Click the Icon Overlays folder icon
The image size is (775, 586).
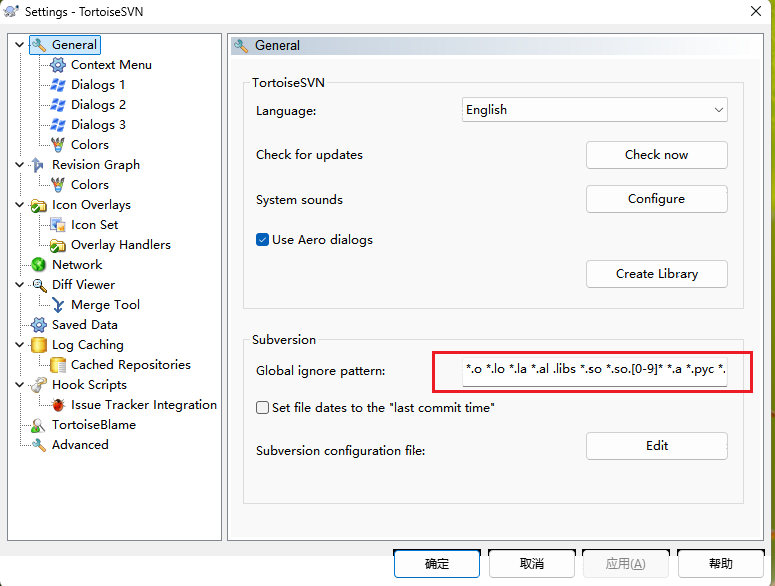[39, 205]
